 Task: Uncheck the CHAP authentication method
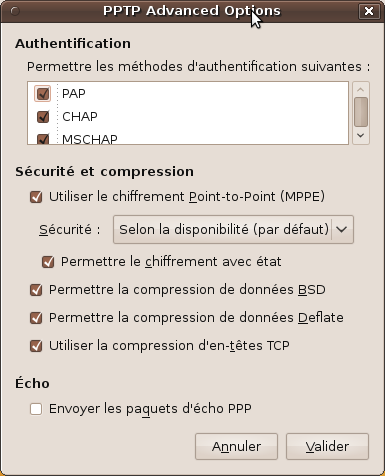pyautogui.click(x=43, y=117)
